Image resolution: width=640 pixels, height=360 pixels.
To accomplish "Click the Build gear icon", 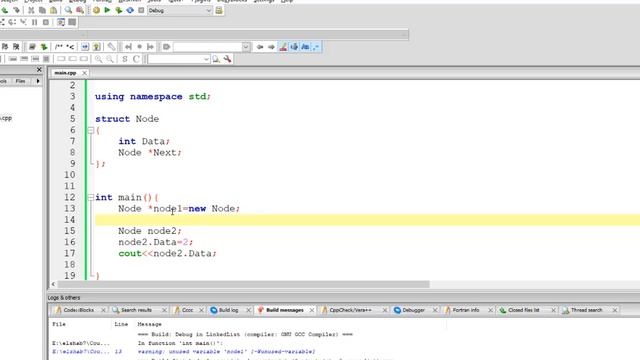I will (96, 10).
